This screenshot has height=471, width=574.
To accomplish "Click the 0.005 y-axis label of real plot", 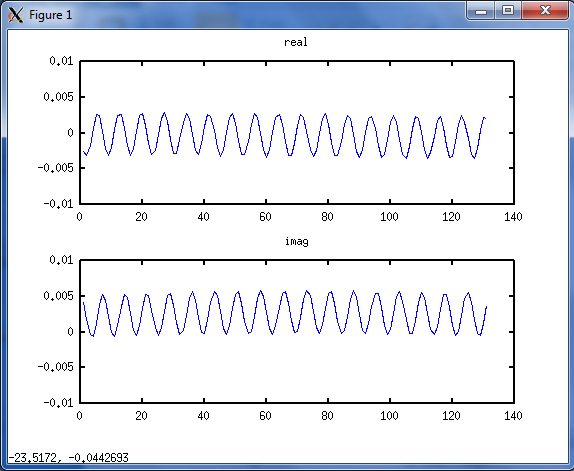I will [x=59, y=97].
